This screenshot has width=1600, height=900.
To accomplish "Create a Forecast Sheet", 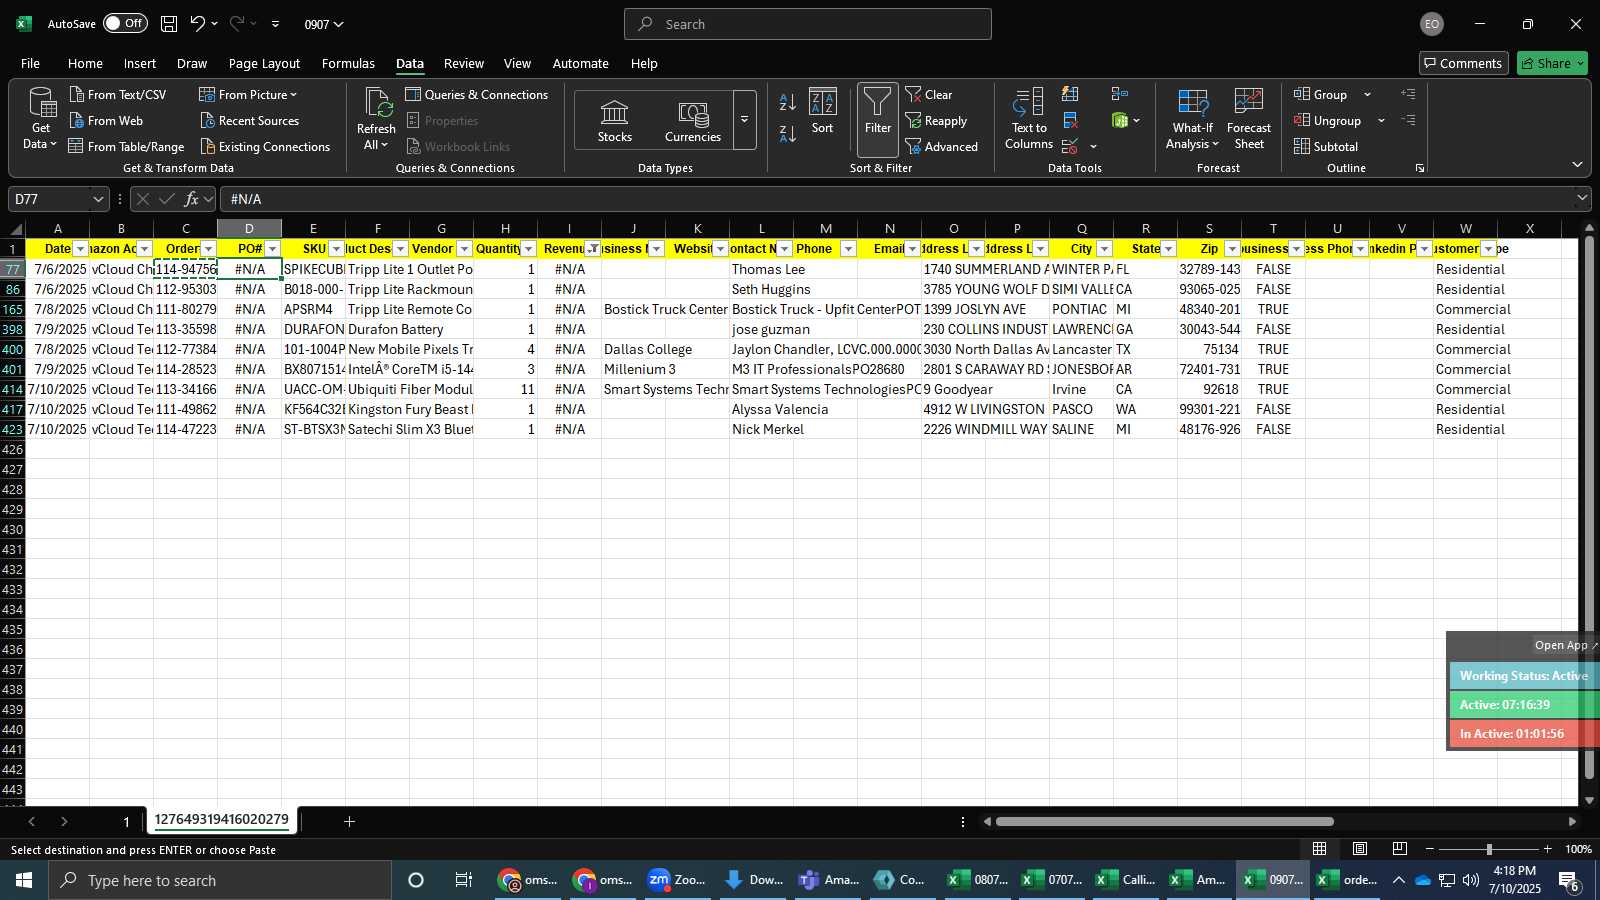I will (1249, 118).
